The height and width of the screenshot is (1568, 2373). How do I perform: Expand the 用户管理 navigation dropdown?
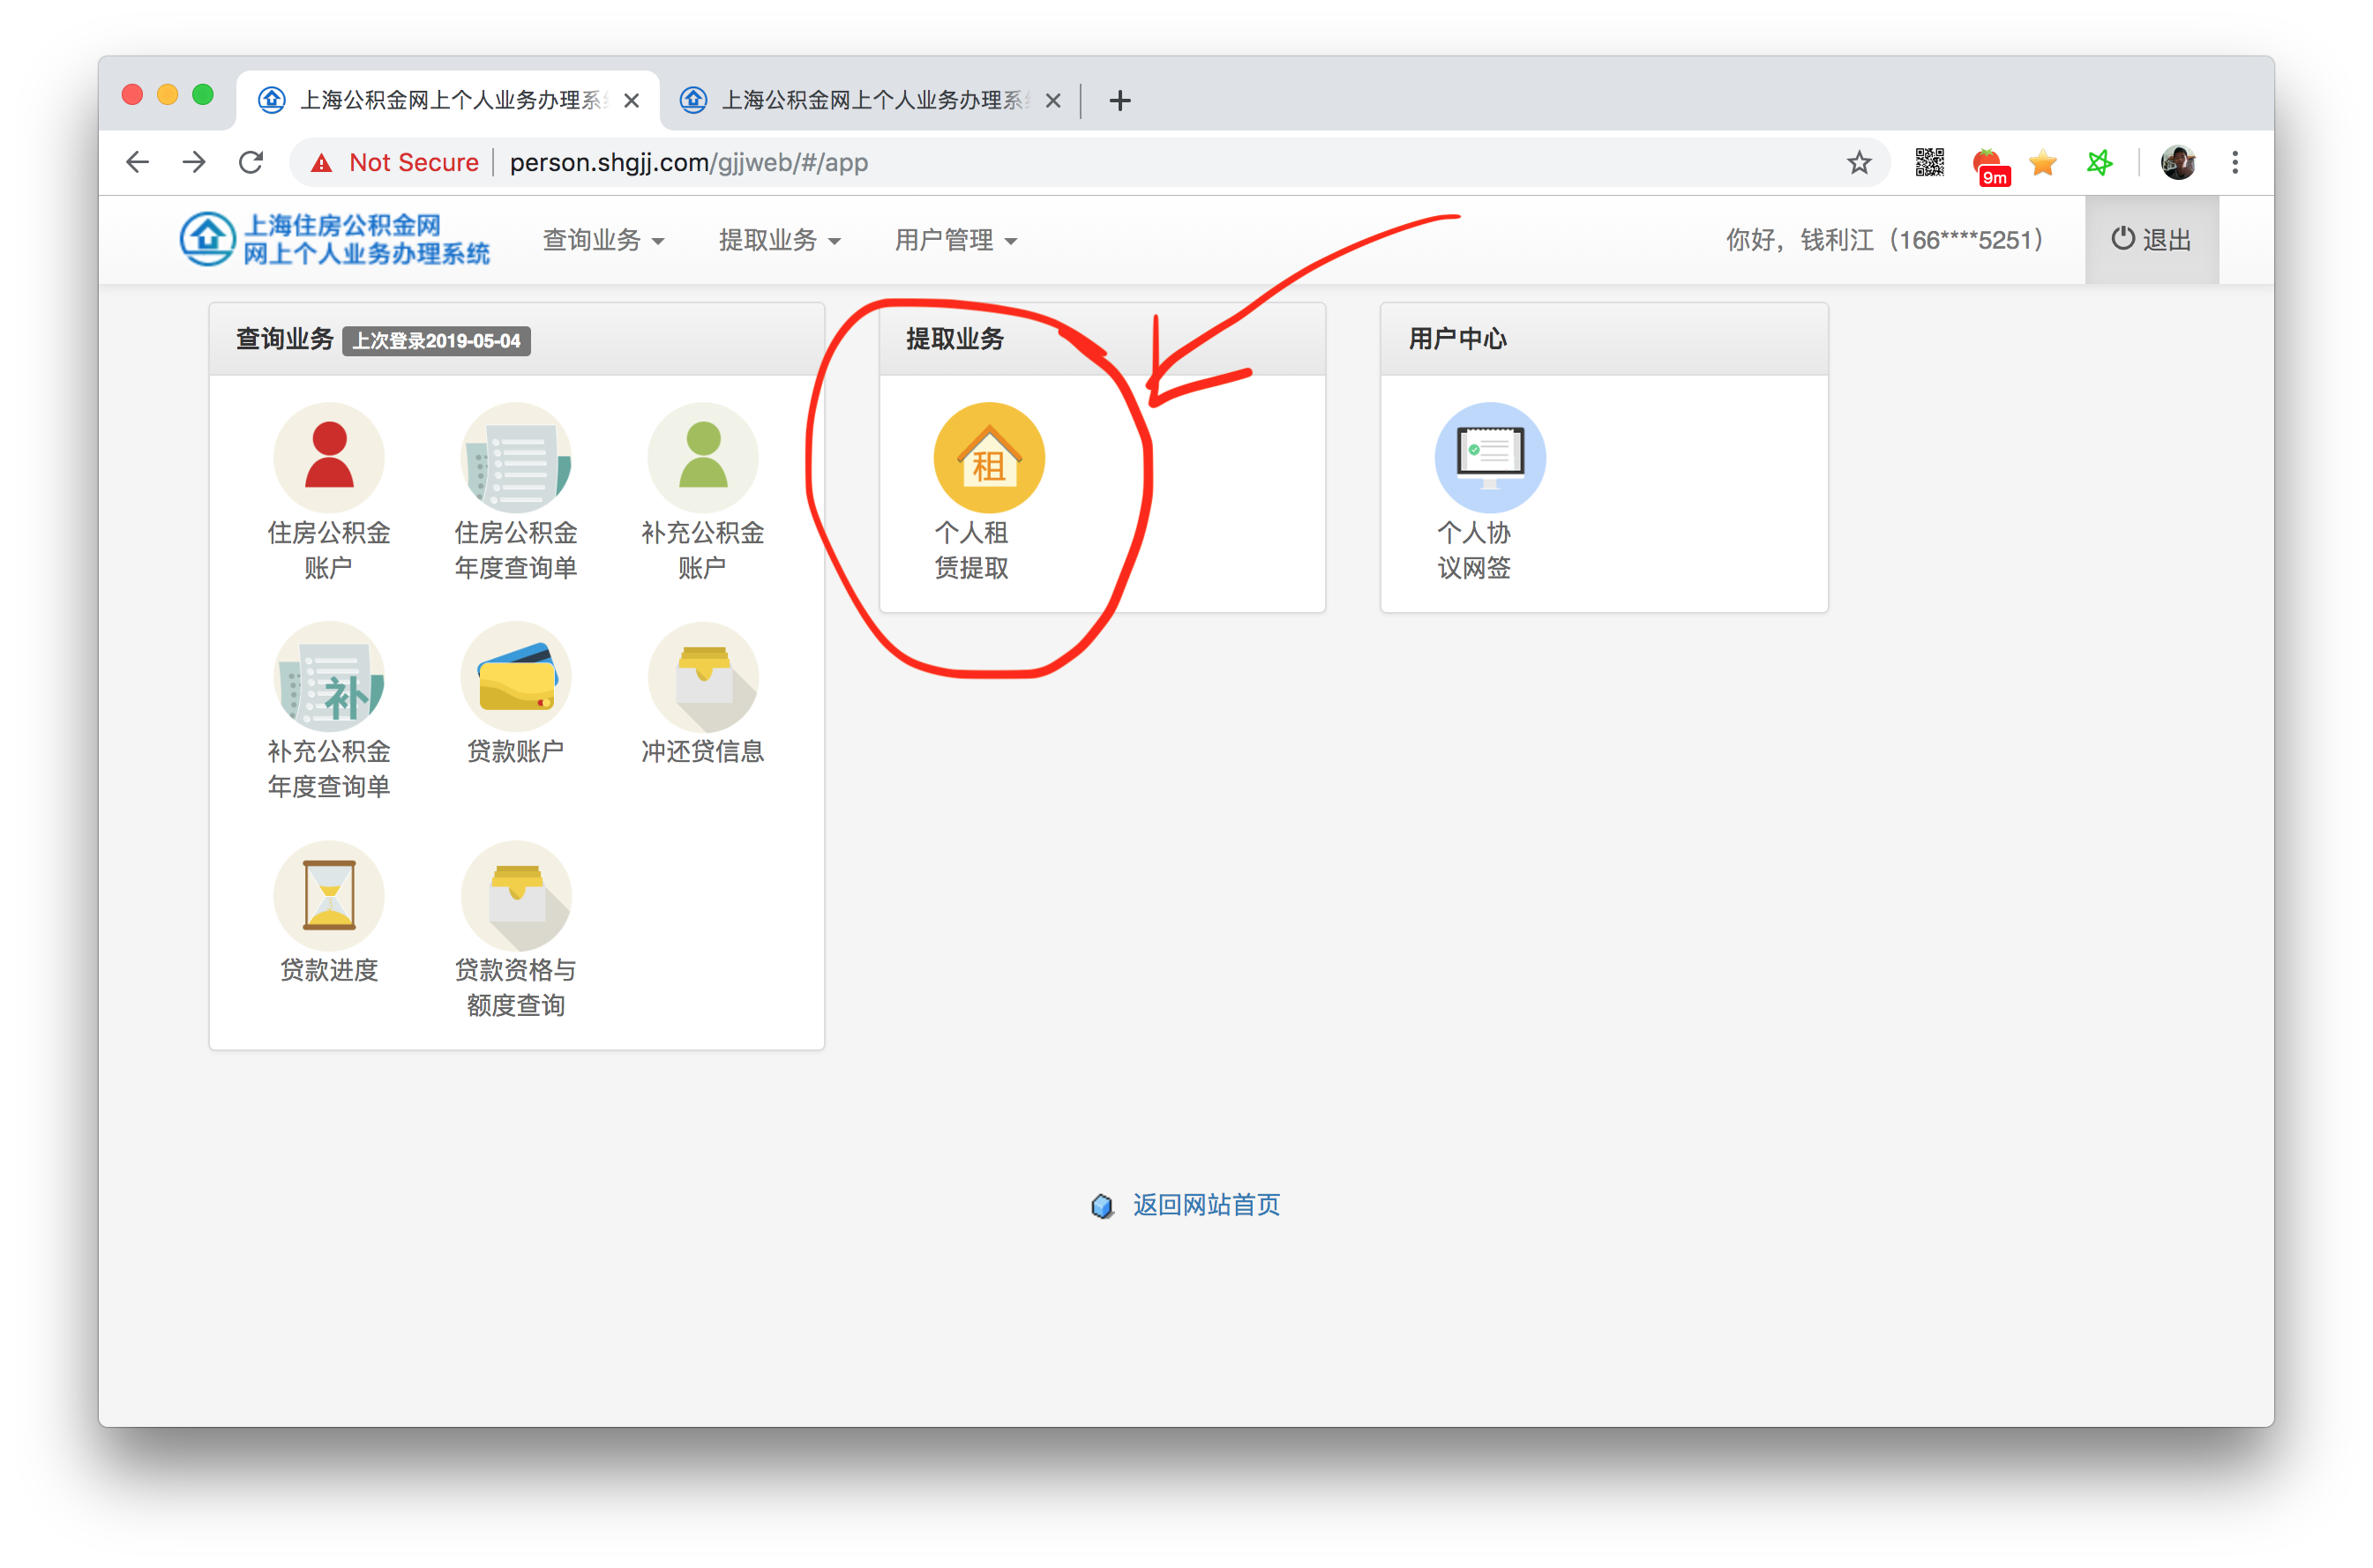coord(955,240)
